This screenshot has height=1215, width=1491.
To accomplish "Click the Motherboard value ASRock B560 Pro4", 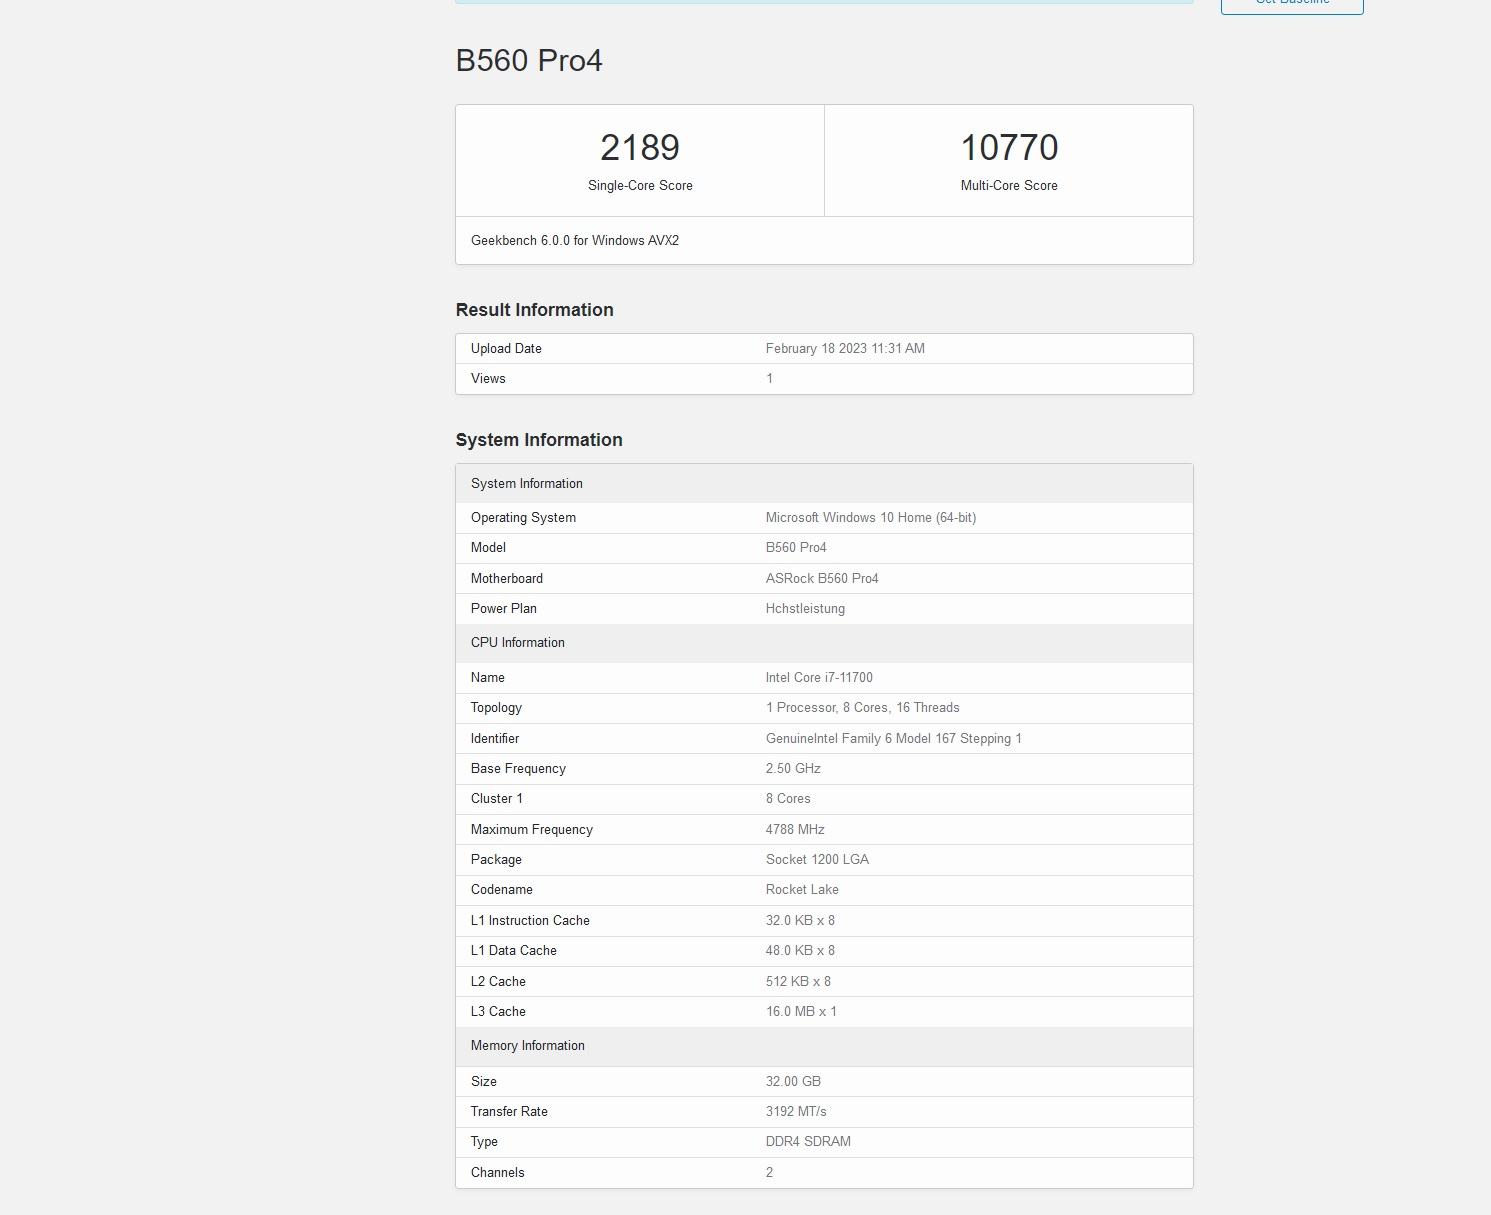I will [x=822, y=579].
